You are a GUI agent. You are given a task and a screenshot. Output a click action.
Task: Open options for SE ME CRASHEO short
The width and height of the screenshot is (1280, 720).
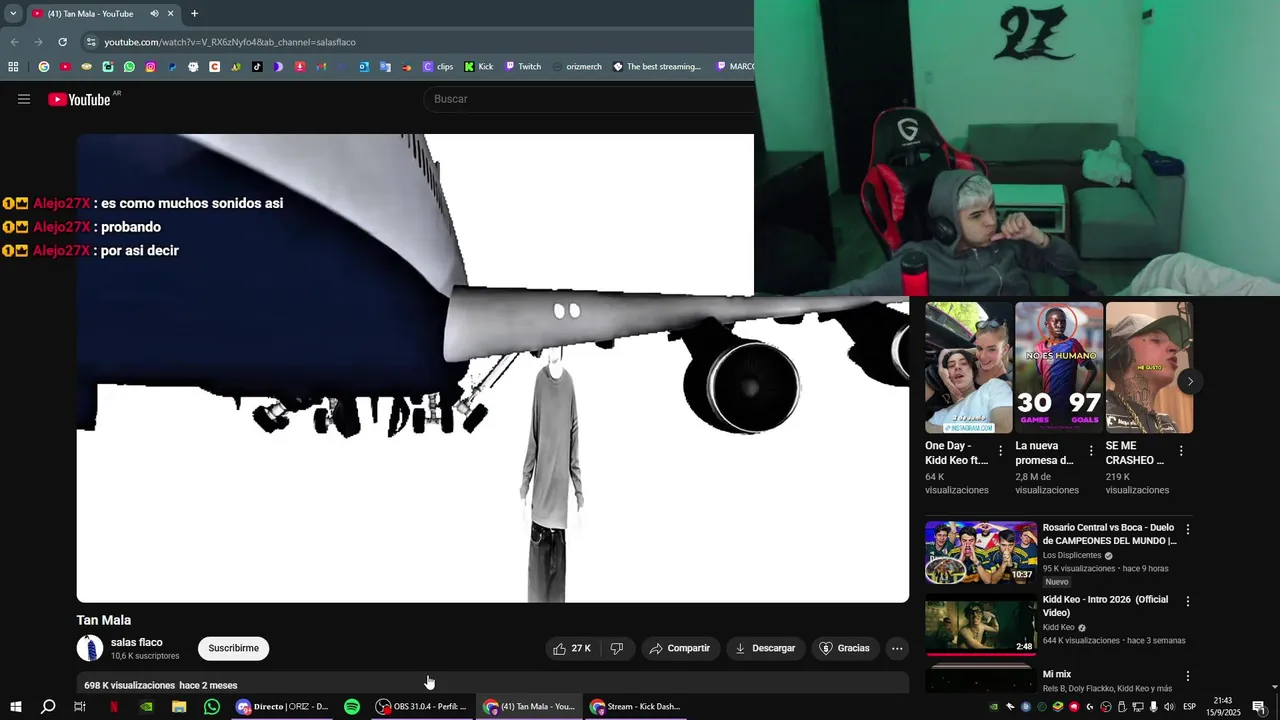pos(1181,451)
